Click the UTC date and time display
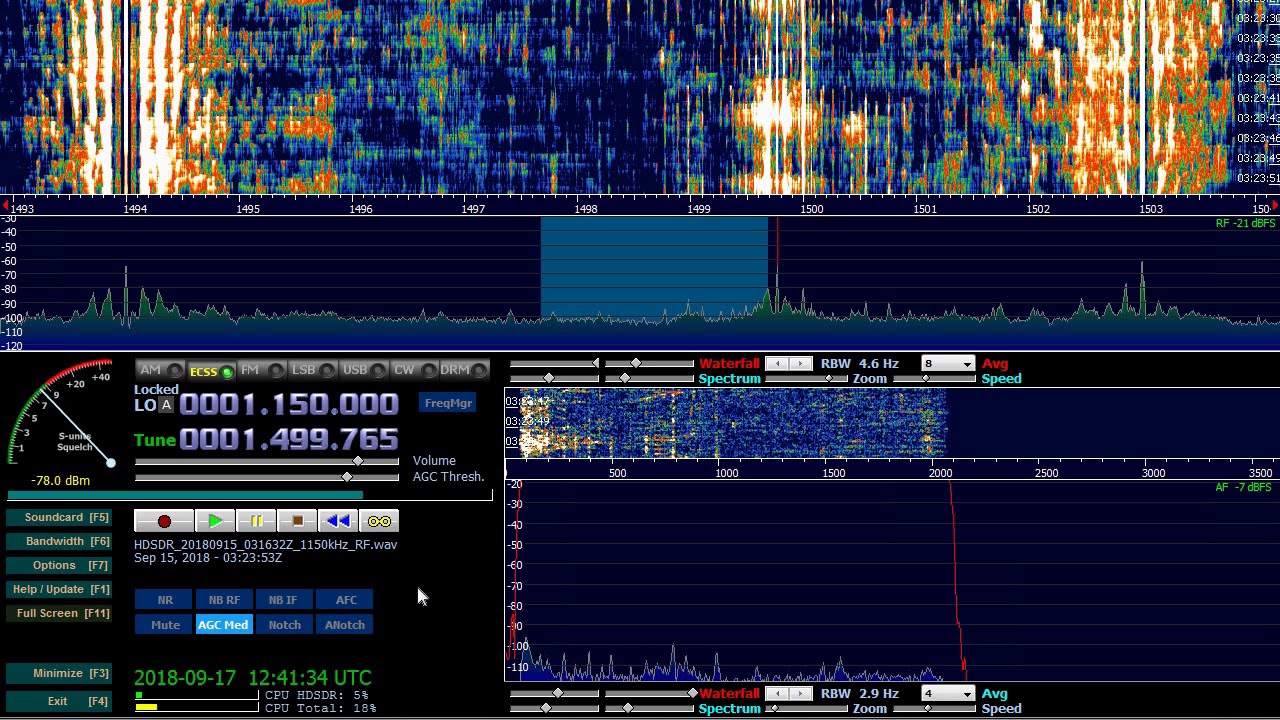Screen dimensions: 1280x720 click(253, 678)
